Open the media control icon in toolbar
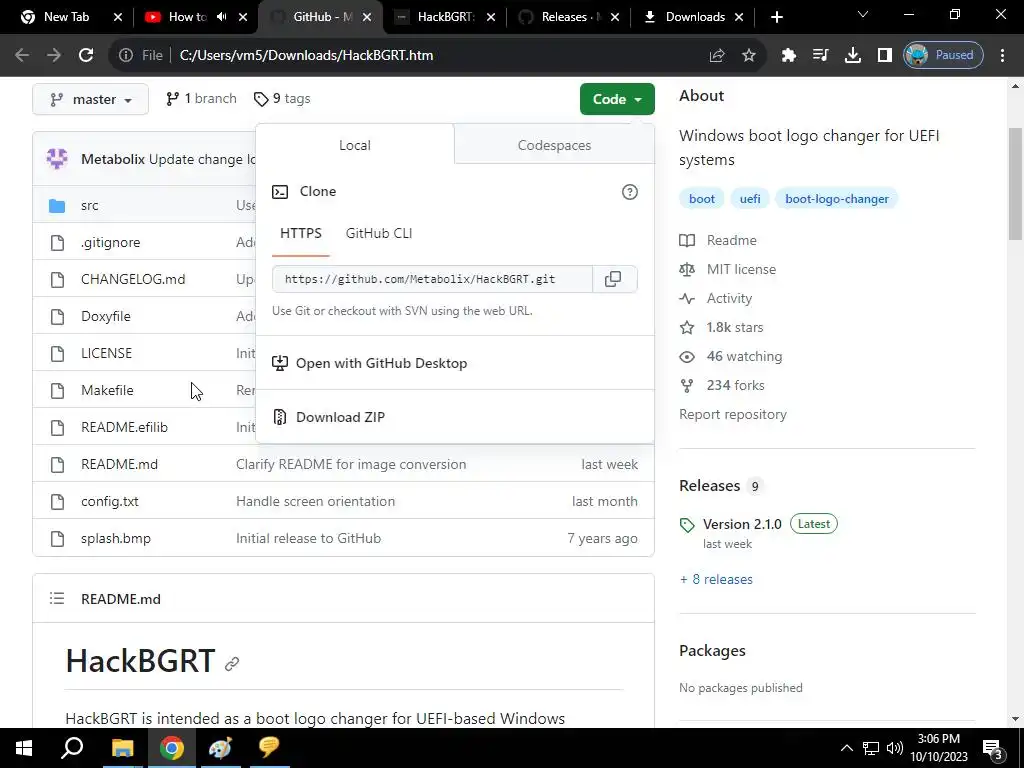 tap(821, 55)
